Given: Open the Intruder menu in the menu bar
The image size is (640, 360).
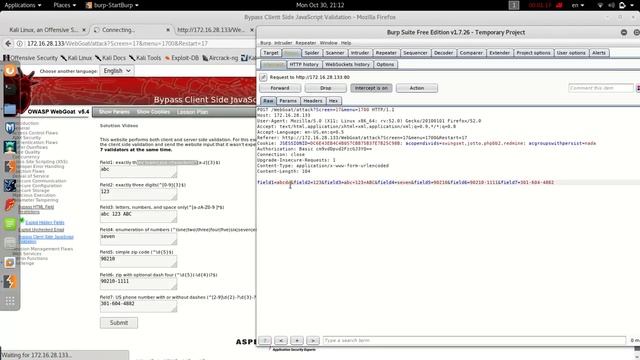Looking at the screenshot, I should click(x=283, y=43).
